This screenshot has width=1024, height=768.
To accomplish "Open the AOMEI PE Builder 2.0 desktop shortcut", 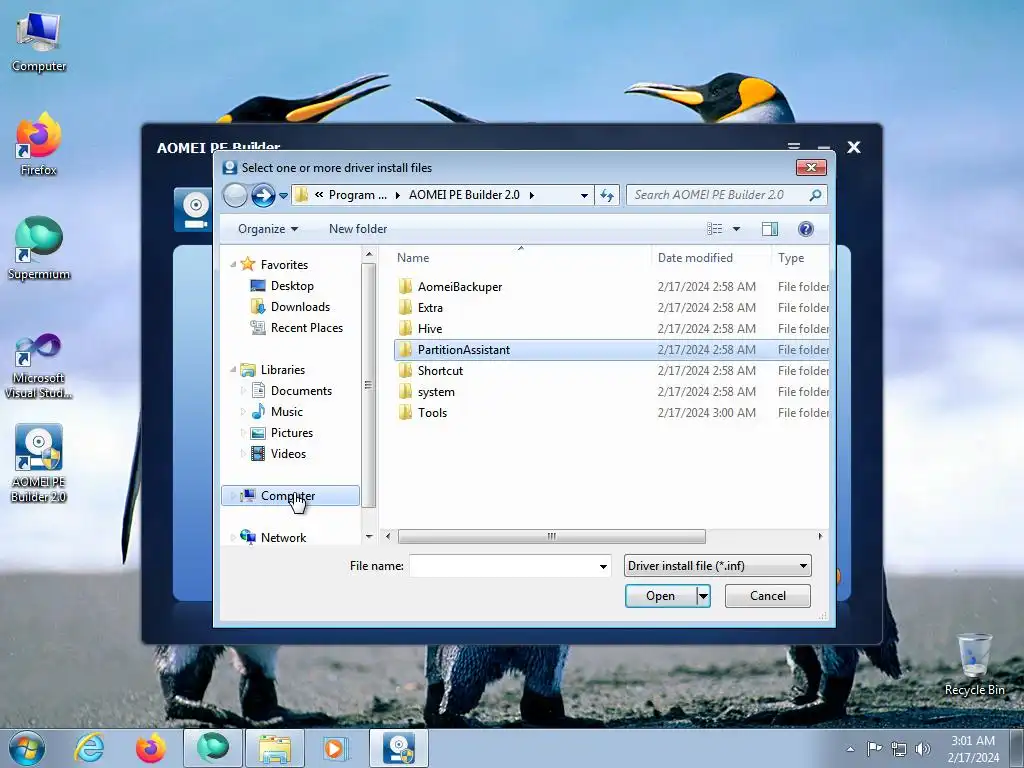I will tap(39, 464).
